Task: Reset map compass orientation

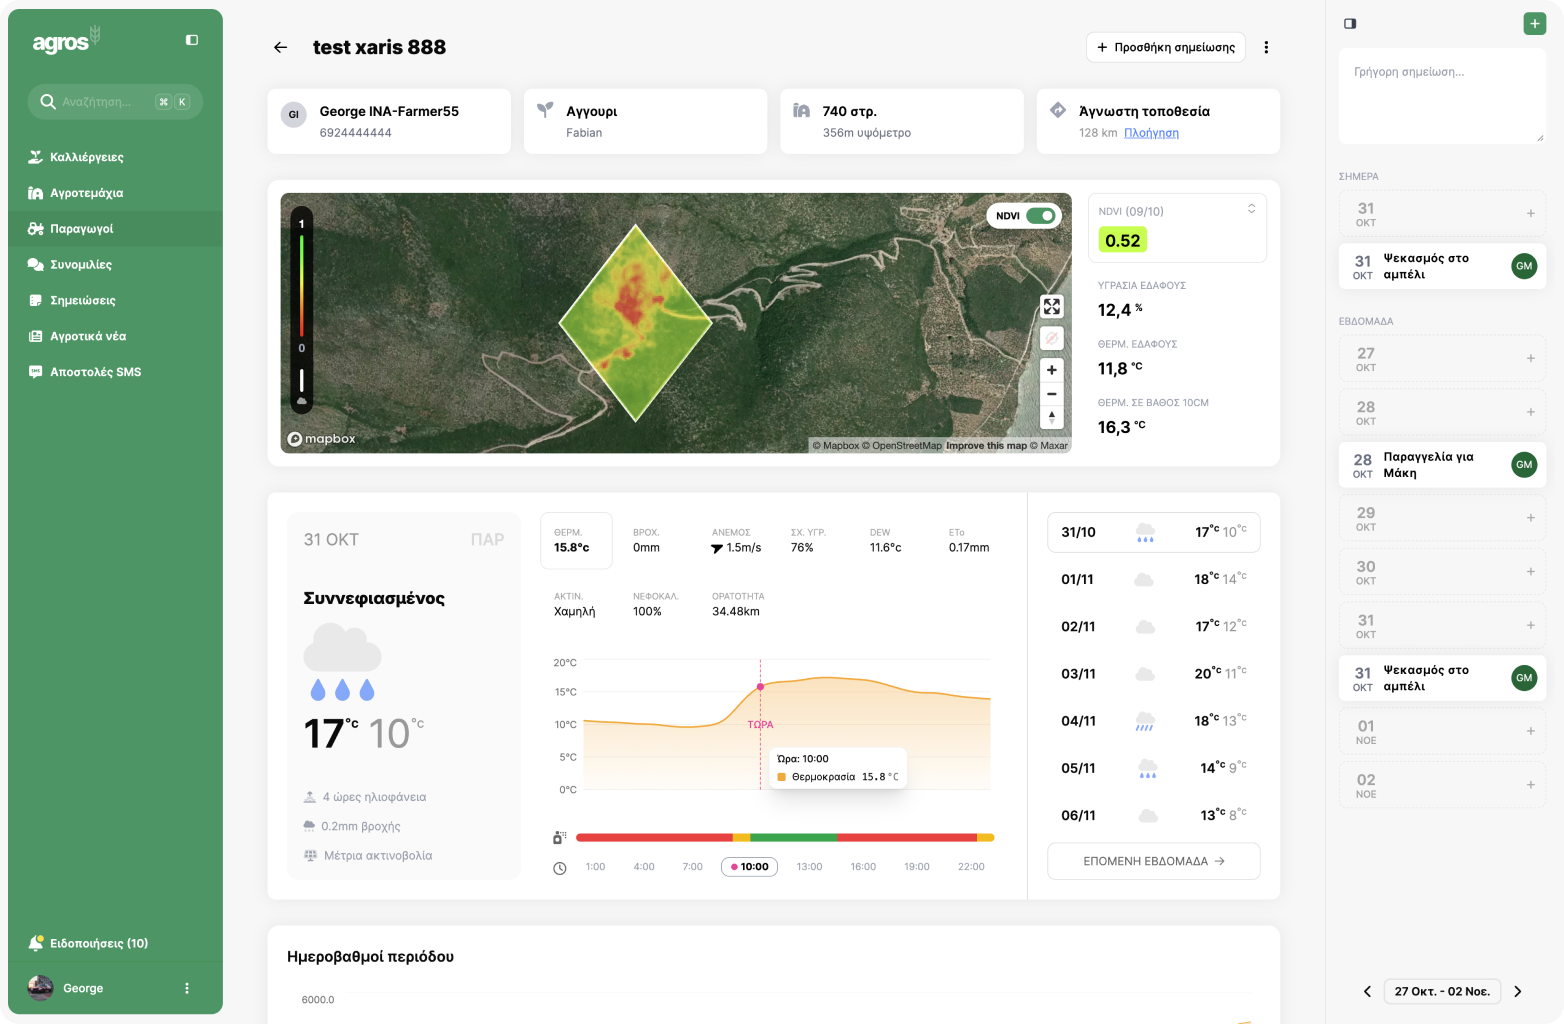Action: tap(1051, 417)
